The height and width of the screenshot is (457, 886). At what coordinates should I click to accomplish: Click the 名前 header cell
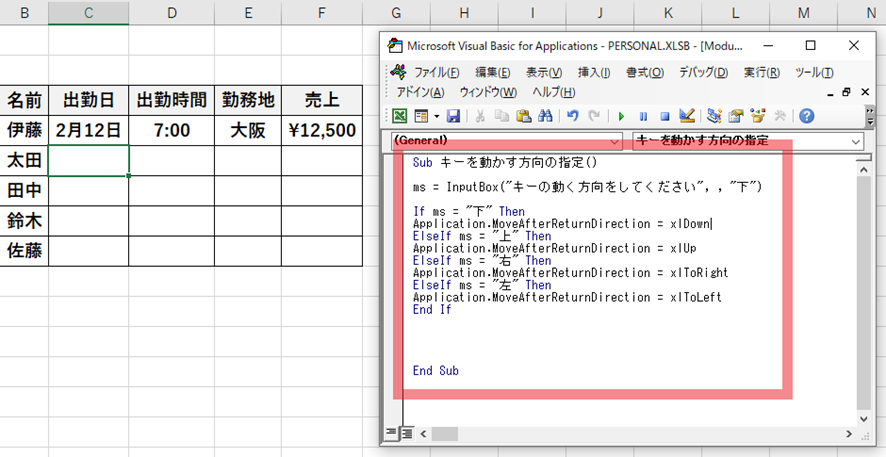pyautogui.click(x=24, y=101)
